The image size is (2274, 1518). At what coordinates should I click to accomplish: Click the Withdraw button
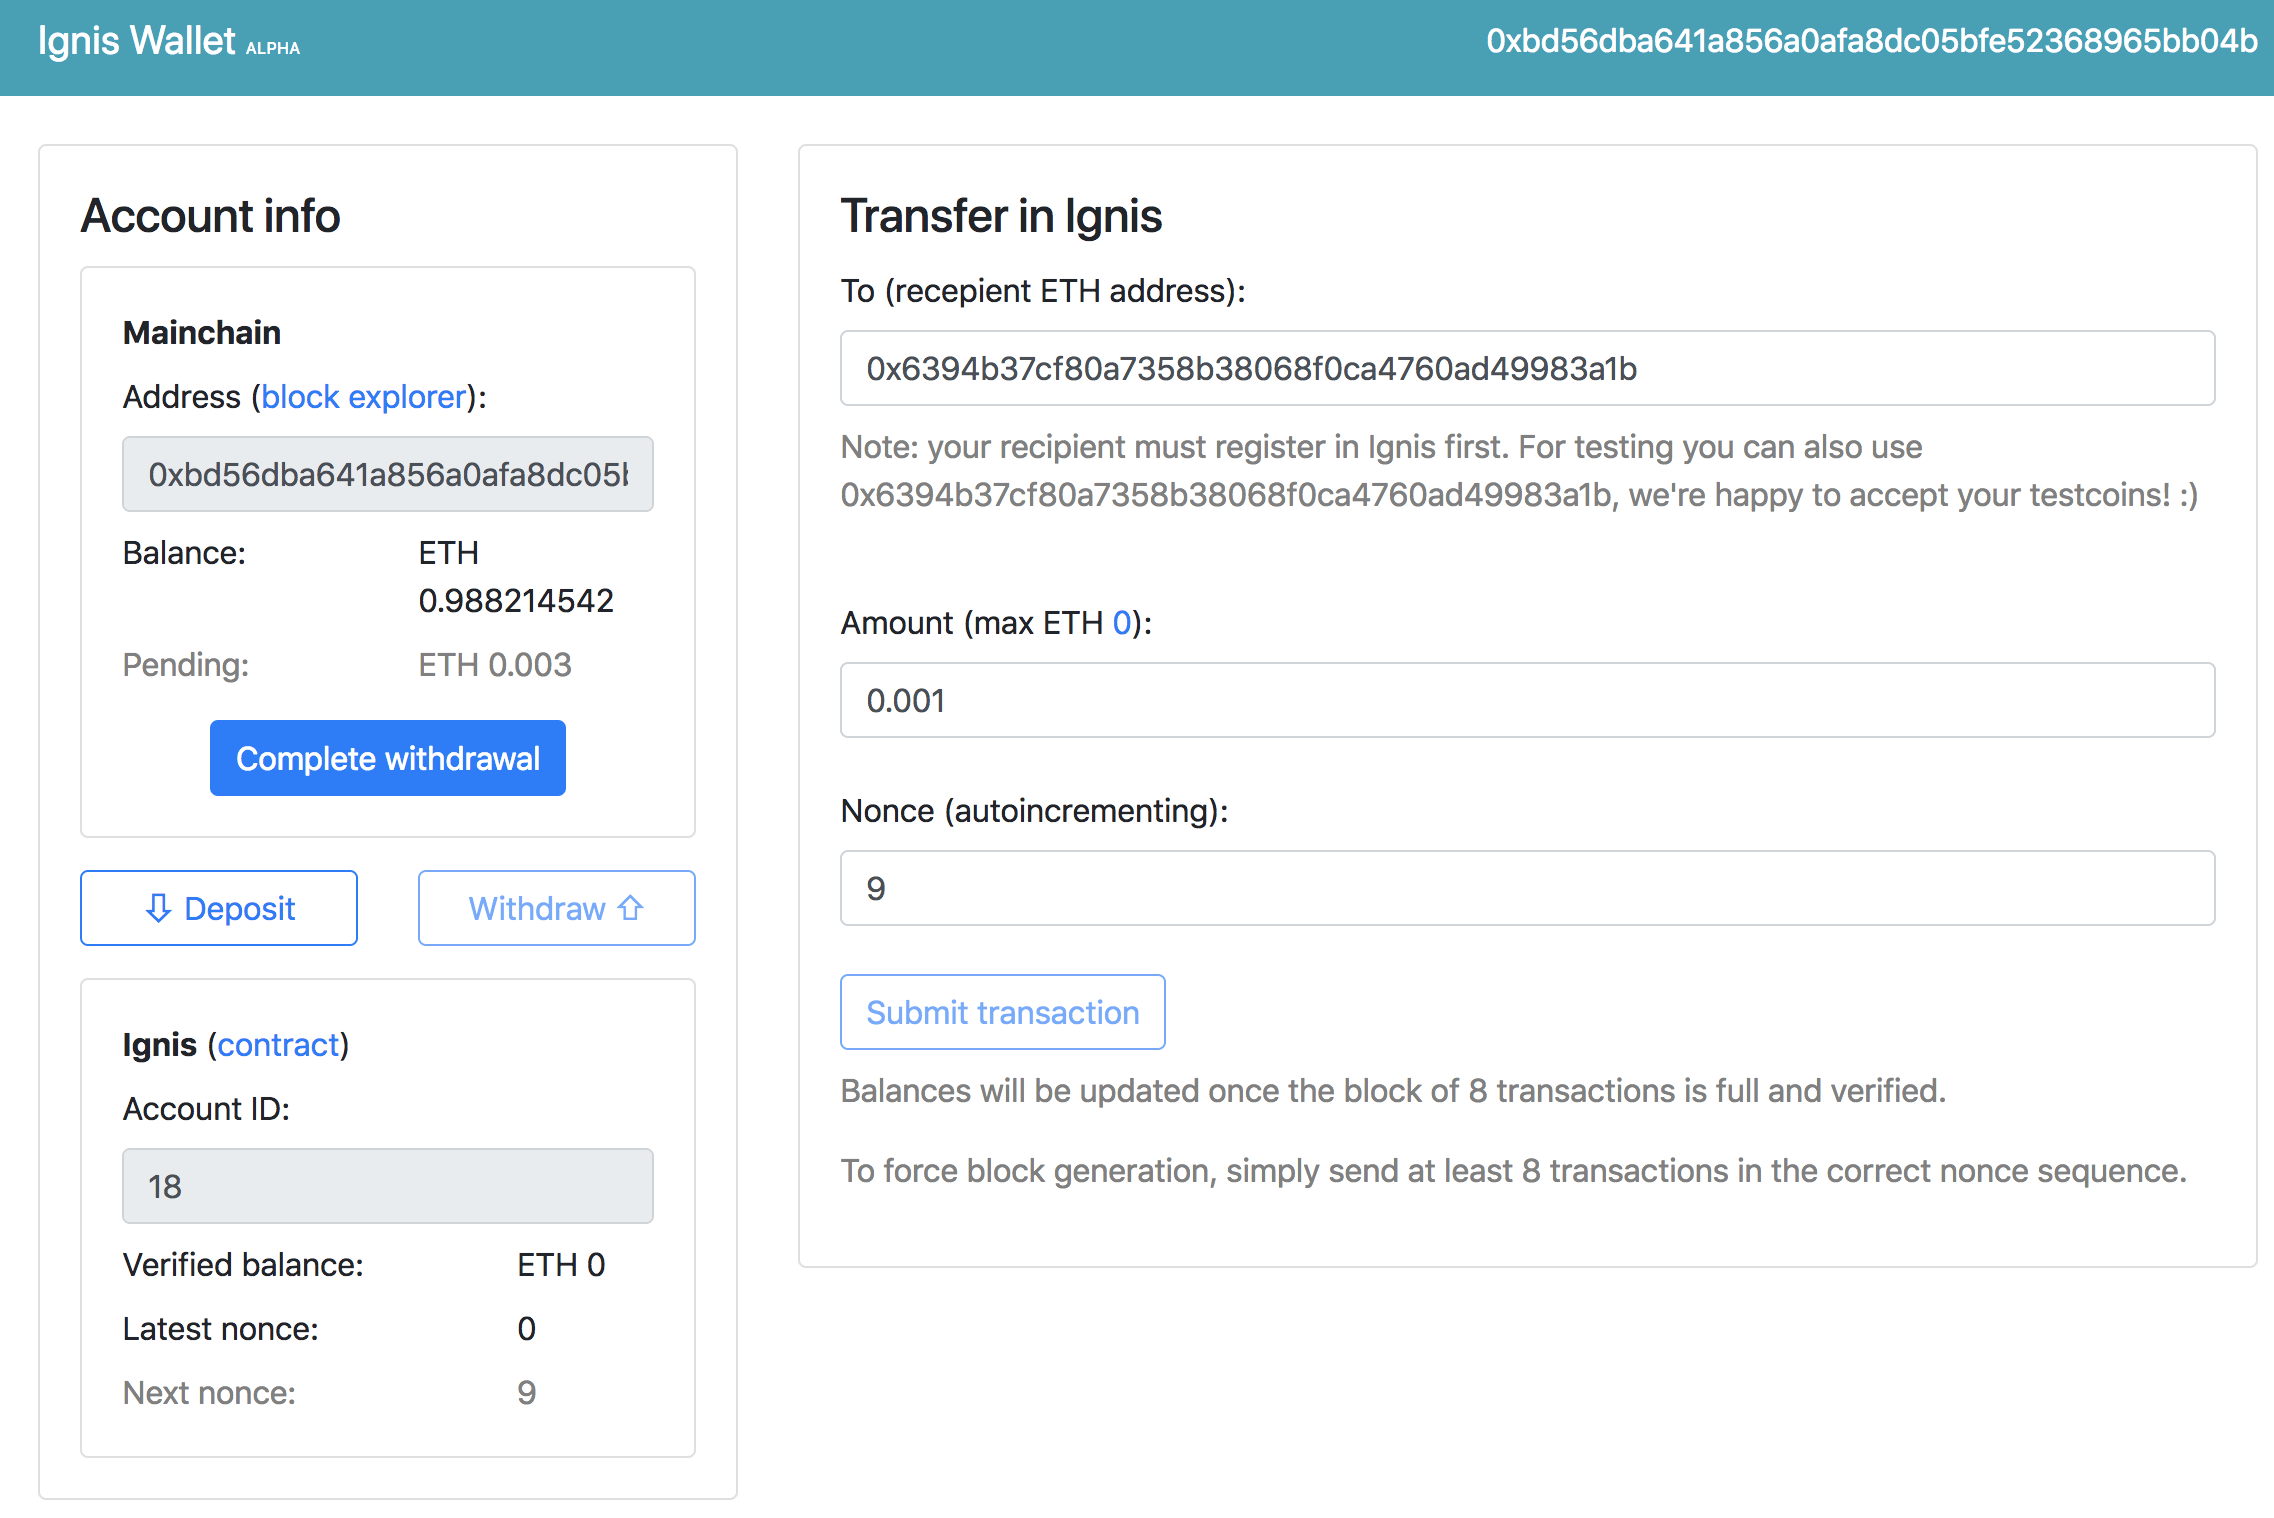coord(557,908)
